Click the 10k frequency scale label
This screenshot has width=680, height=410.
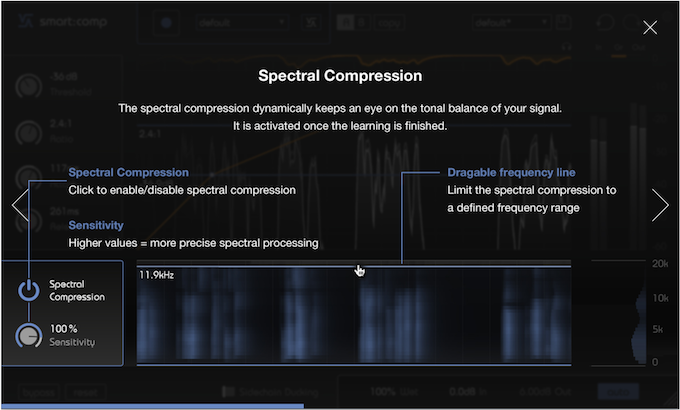tap(660, 298)
